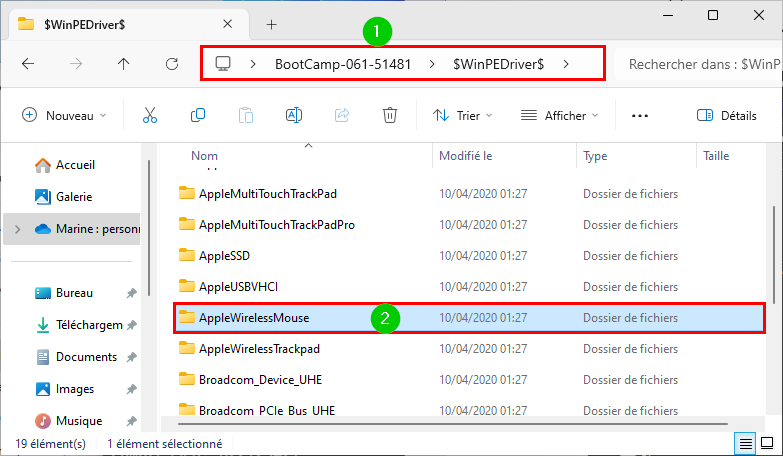Click the horizontal scrollbar of the file list
The height and width of the screenshot is (456, 783).
(452, 424)
